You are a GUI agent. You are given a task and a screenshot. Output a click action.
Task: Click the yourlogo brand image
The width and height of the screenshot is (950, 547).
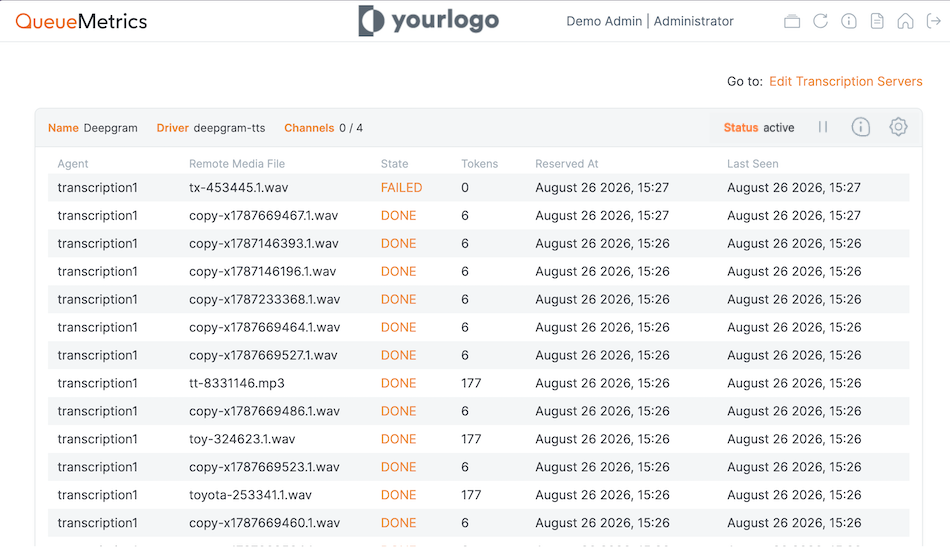point(428,21)
